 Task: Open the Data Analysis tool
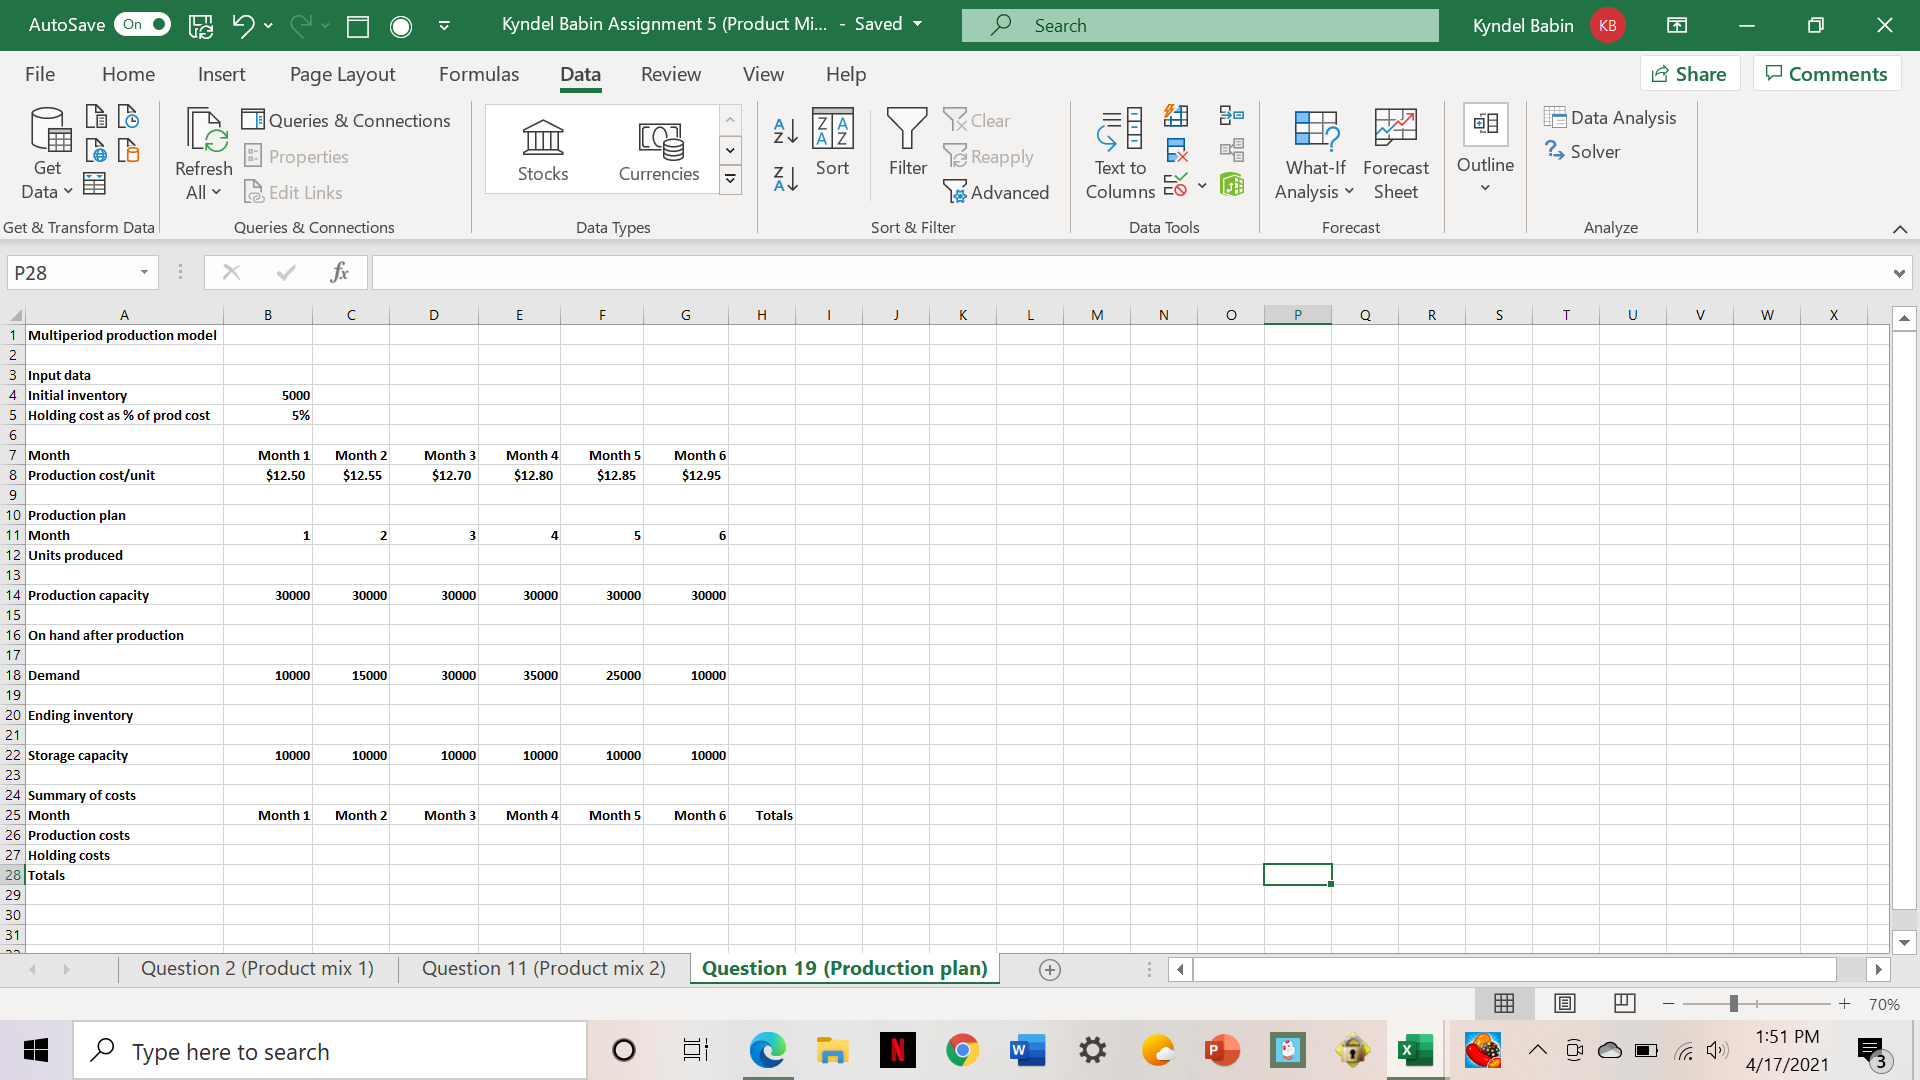click(1610, 118)
